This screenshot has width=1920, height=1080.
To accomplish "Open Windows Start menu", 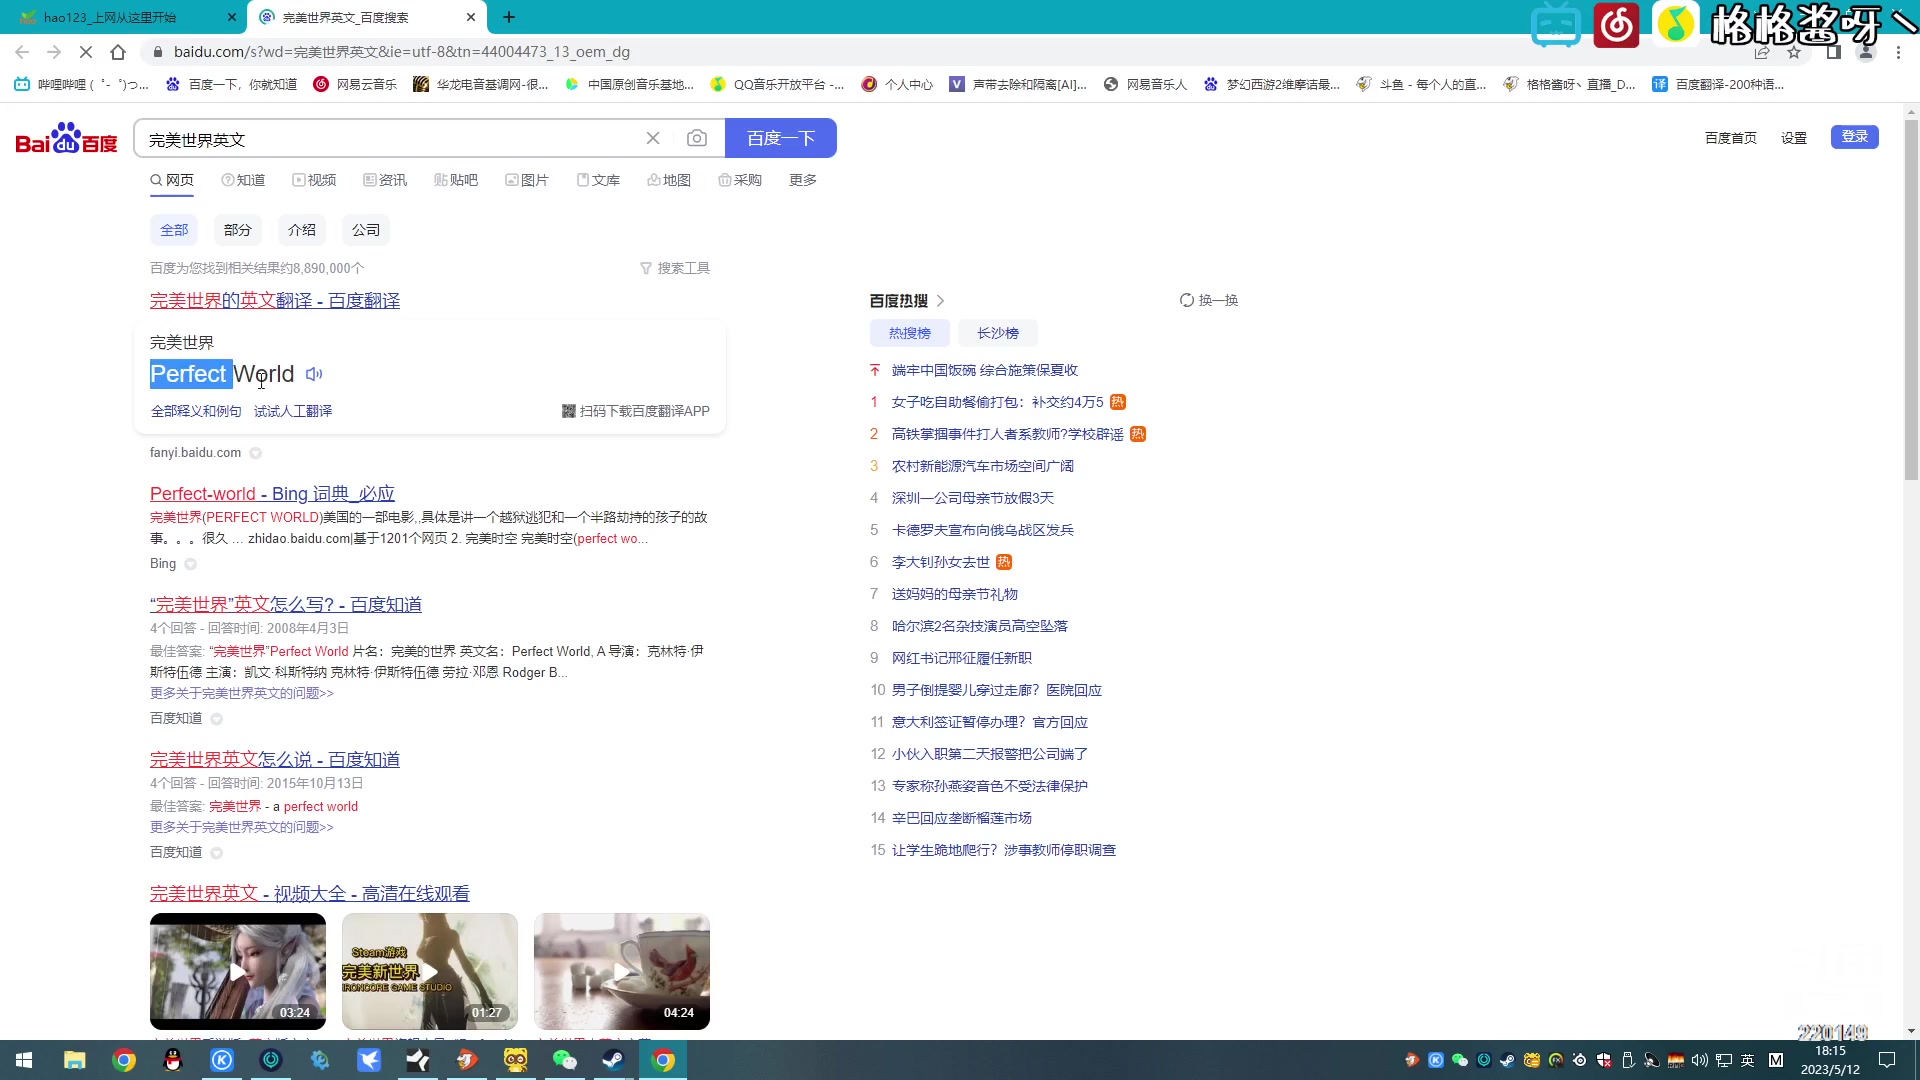I will pyautogui.click(x=24, y=1060).
